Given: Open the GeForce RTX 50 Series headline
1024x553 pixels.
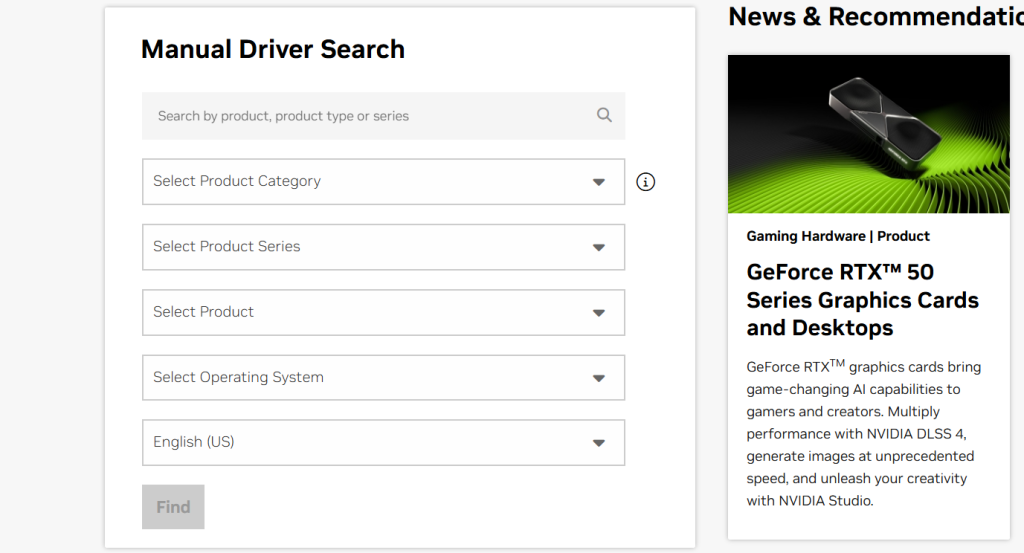Looking at the screenshot, I should pyautogui.click(x=862, y=300).
